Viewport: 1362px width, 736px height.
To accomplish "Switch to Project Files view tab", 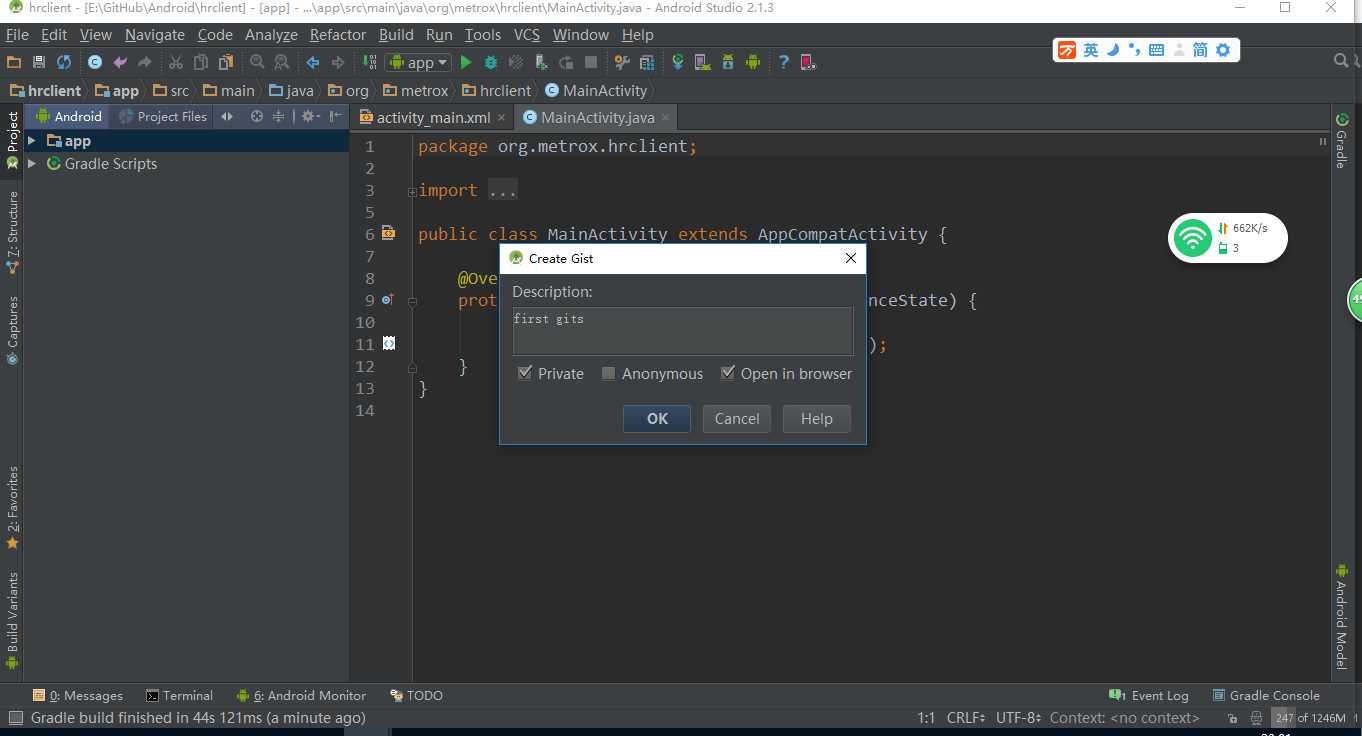I will point(162,116).
